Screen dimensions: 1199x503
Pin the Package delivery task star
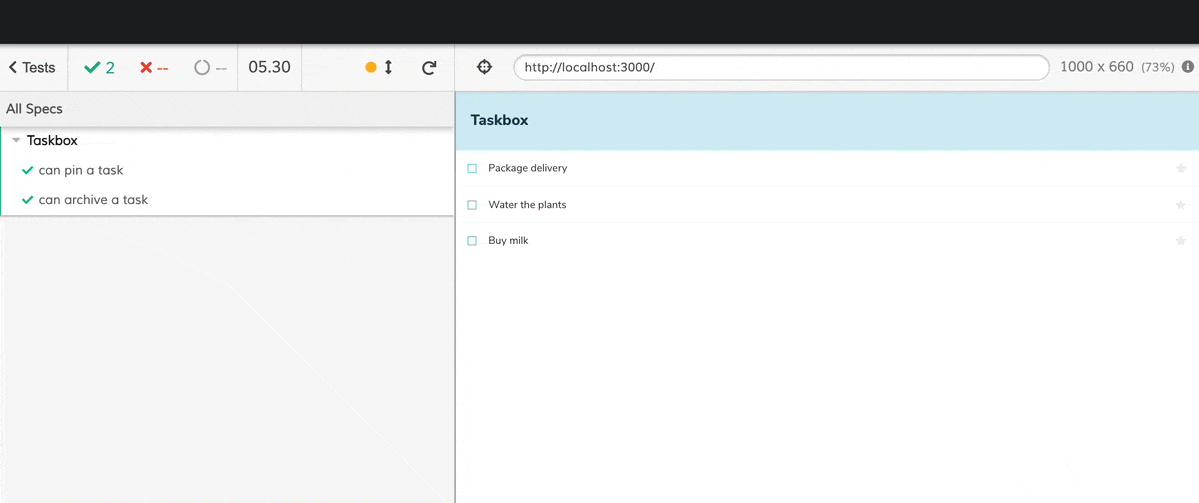(x=1180, y=168)
